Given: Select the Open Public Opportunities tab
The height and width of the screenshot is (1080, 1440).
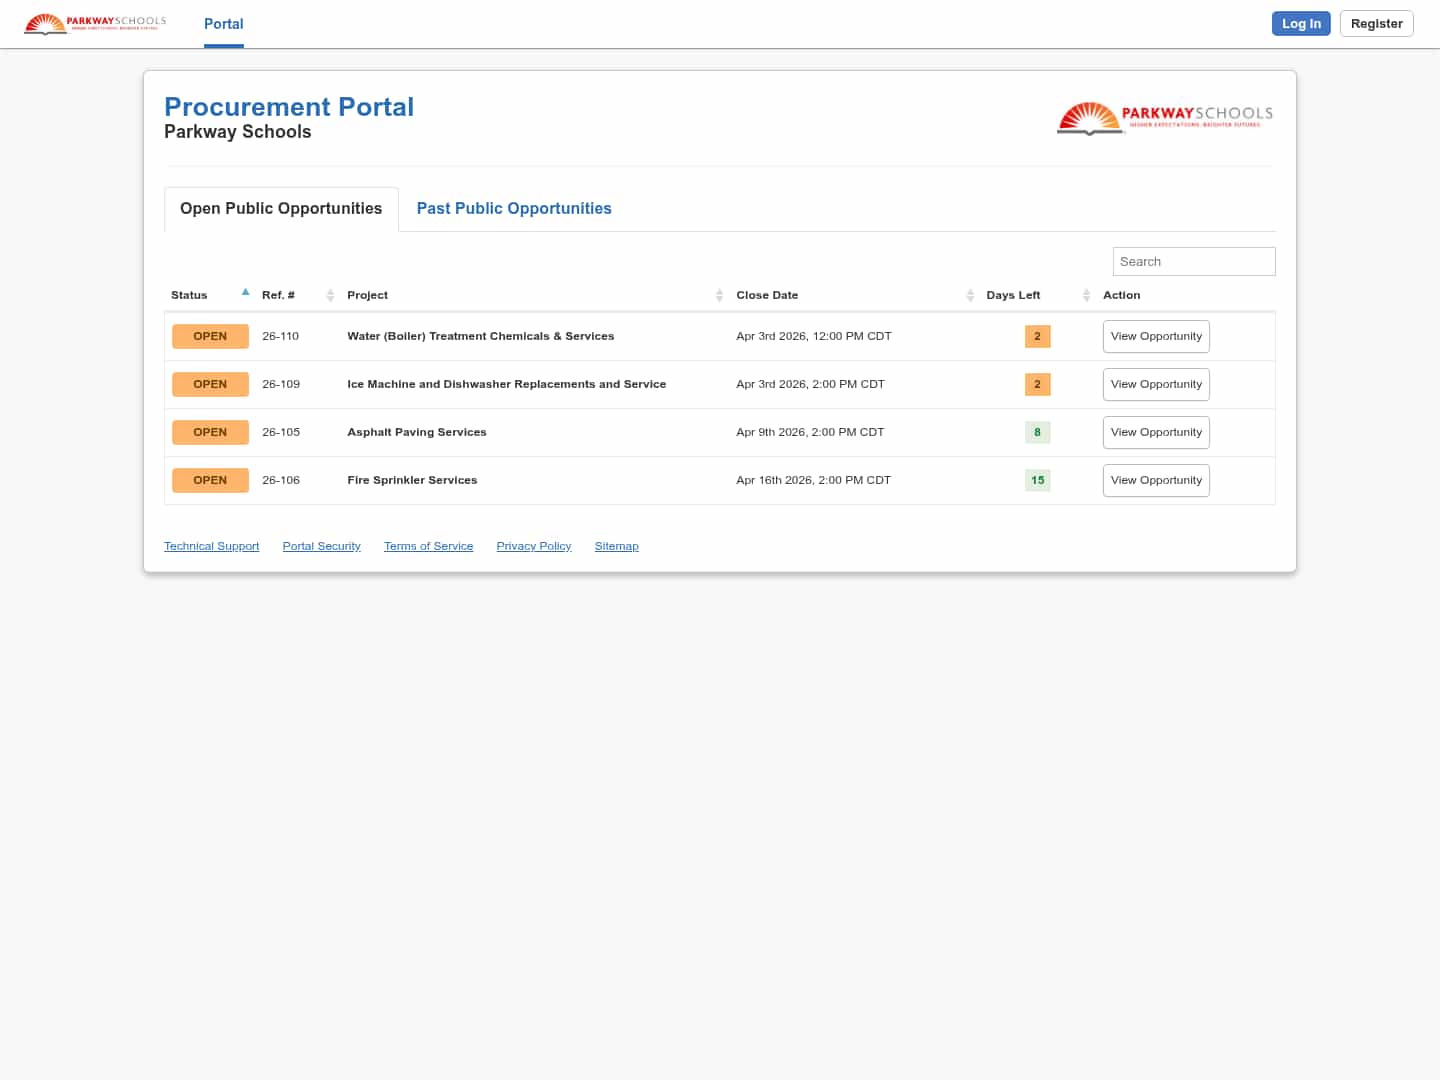Looking at the screenshot, I should 281,208.
